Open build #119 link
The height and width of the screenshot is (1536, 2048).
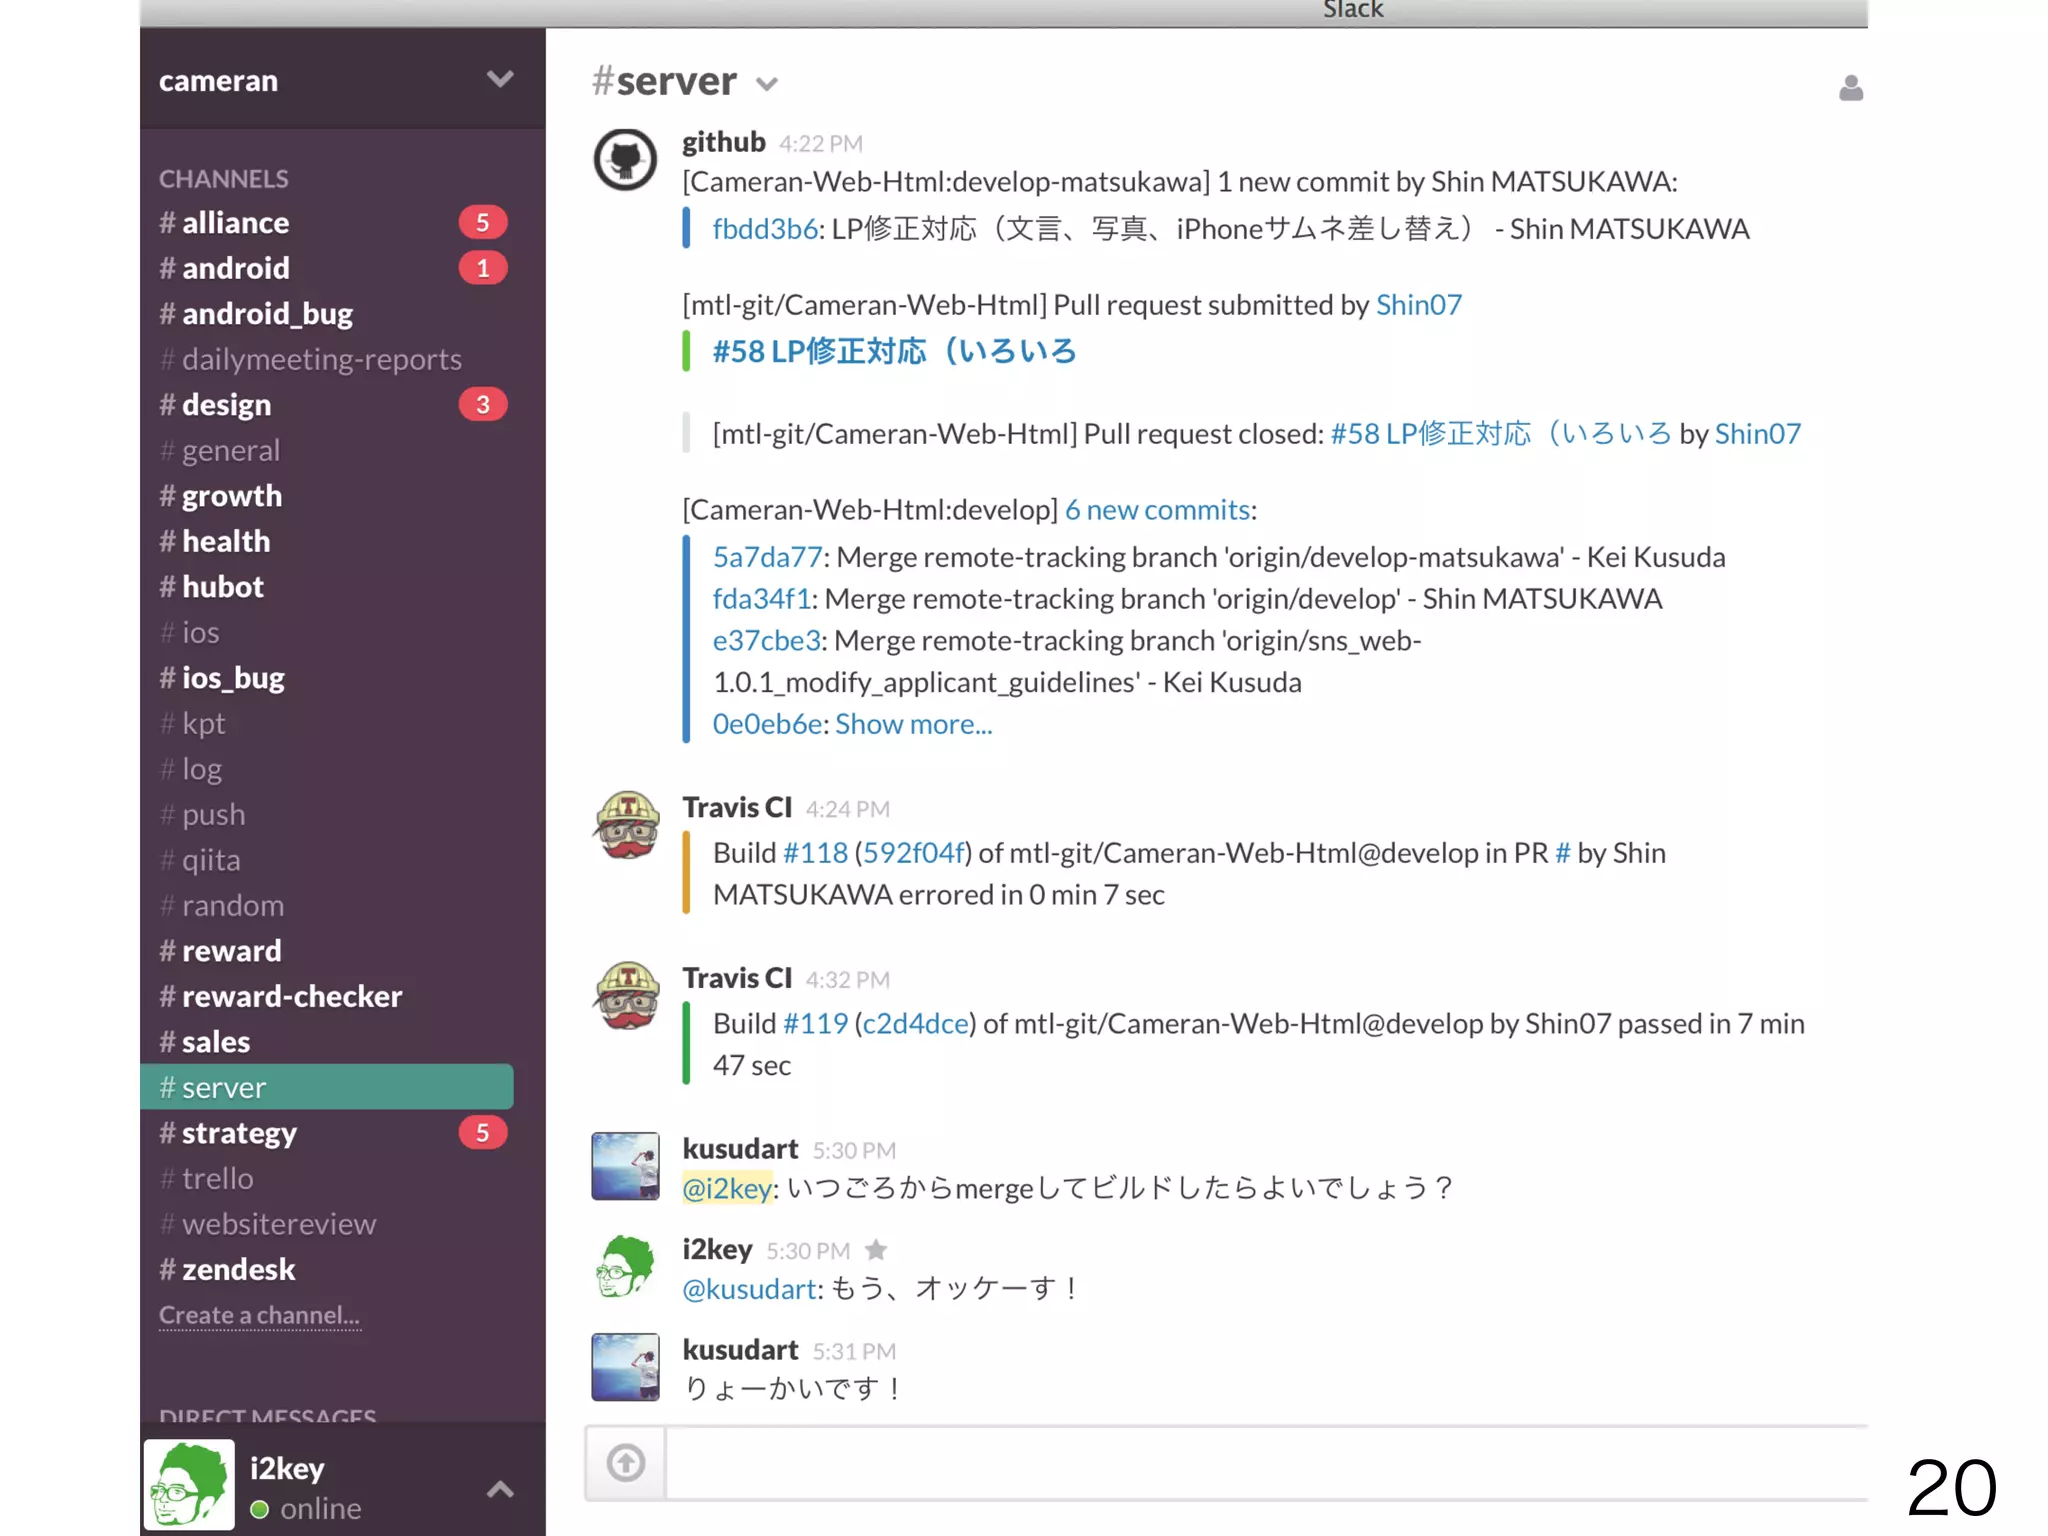click(x=815, y=1024)
